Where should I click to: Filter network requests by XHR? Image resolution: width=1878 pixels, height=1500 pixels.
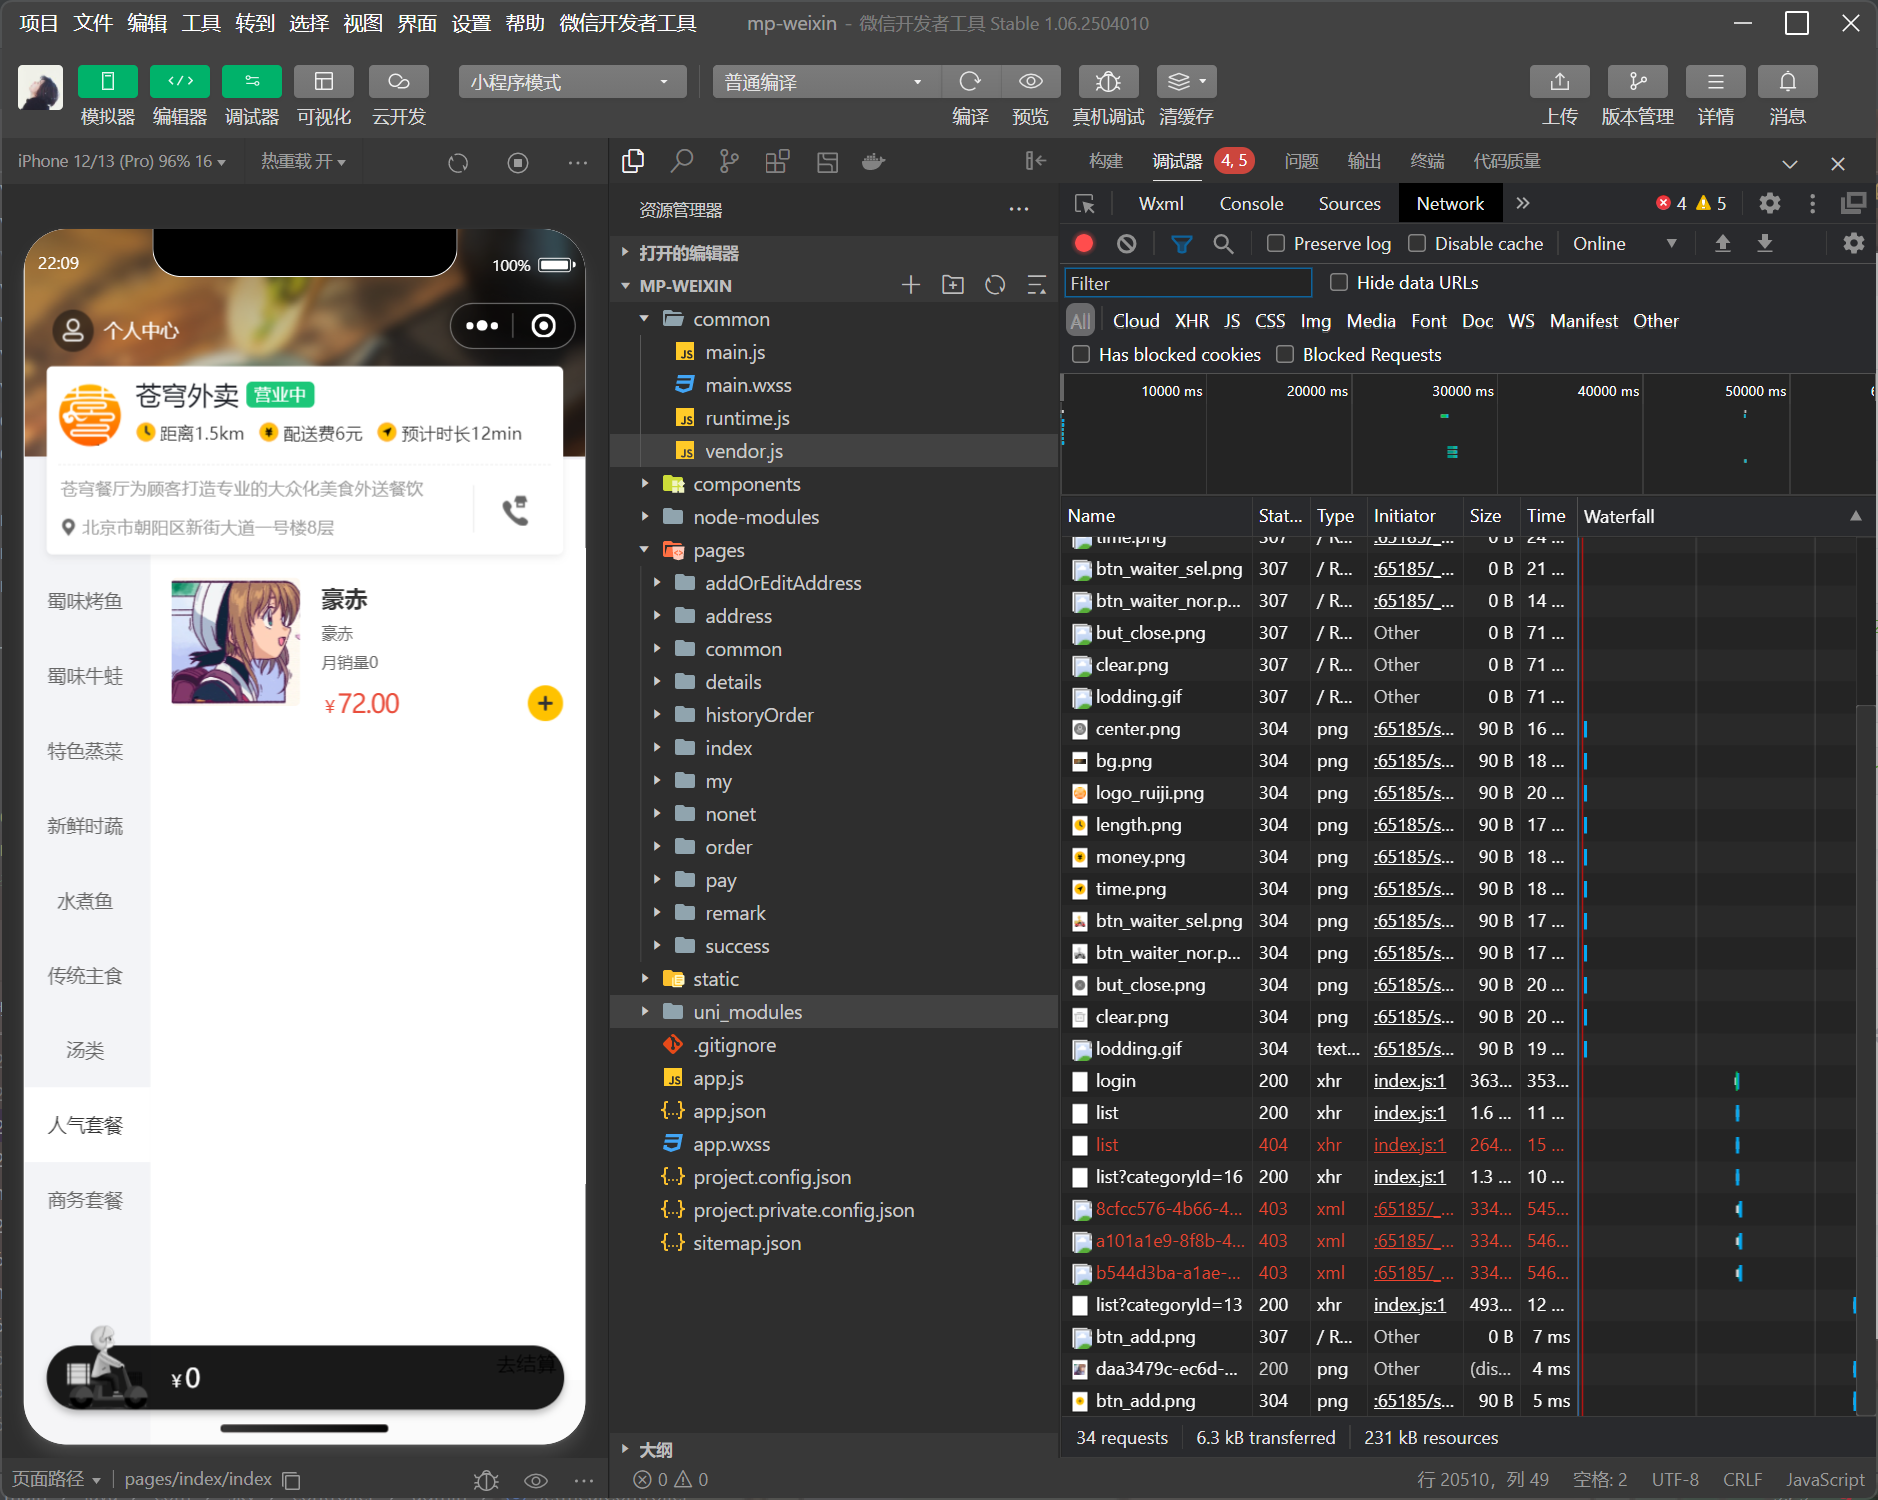1191,321
